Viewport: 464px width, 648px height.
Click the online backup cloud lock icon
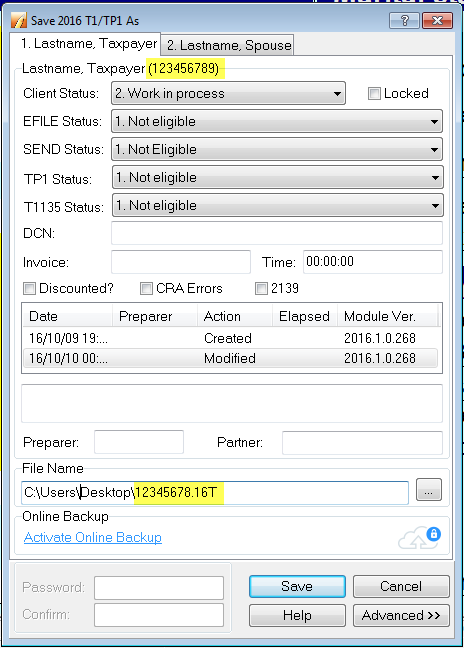[419, 537]
